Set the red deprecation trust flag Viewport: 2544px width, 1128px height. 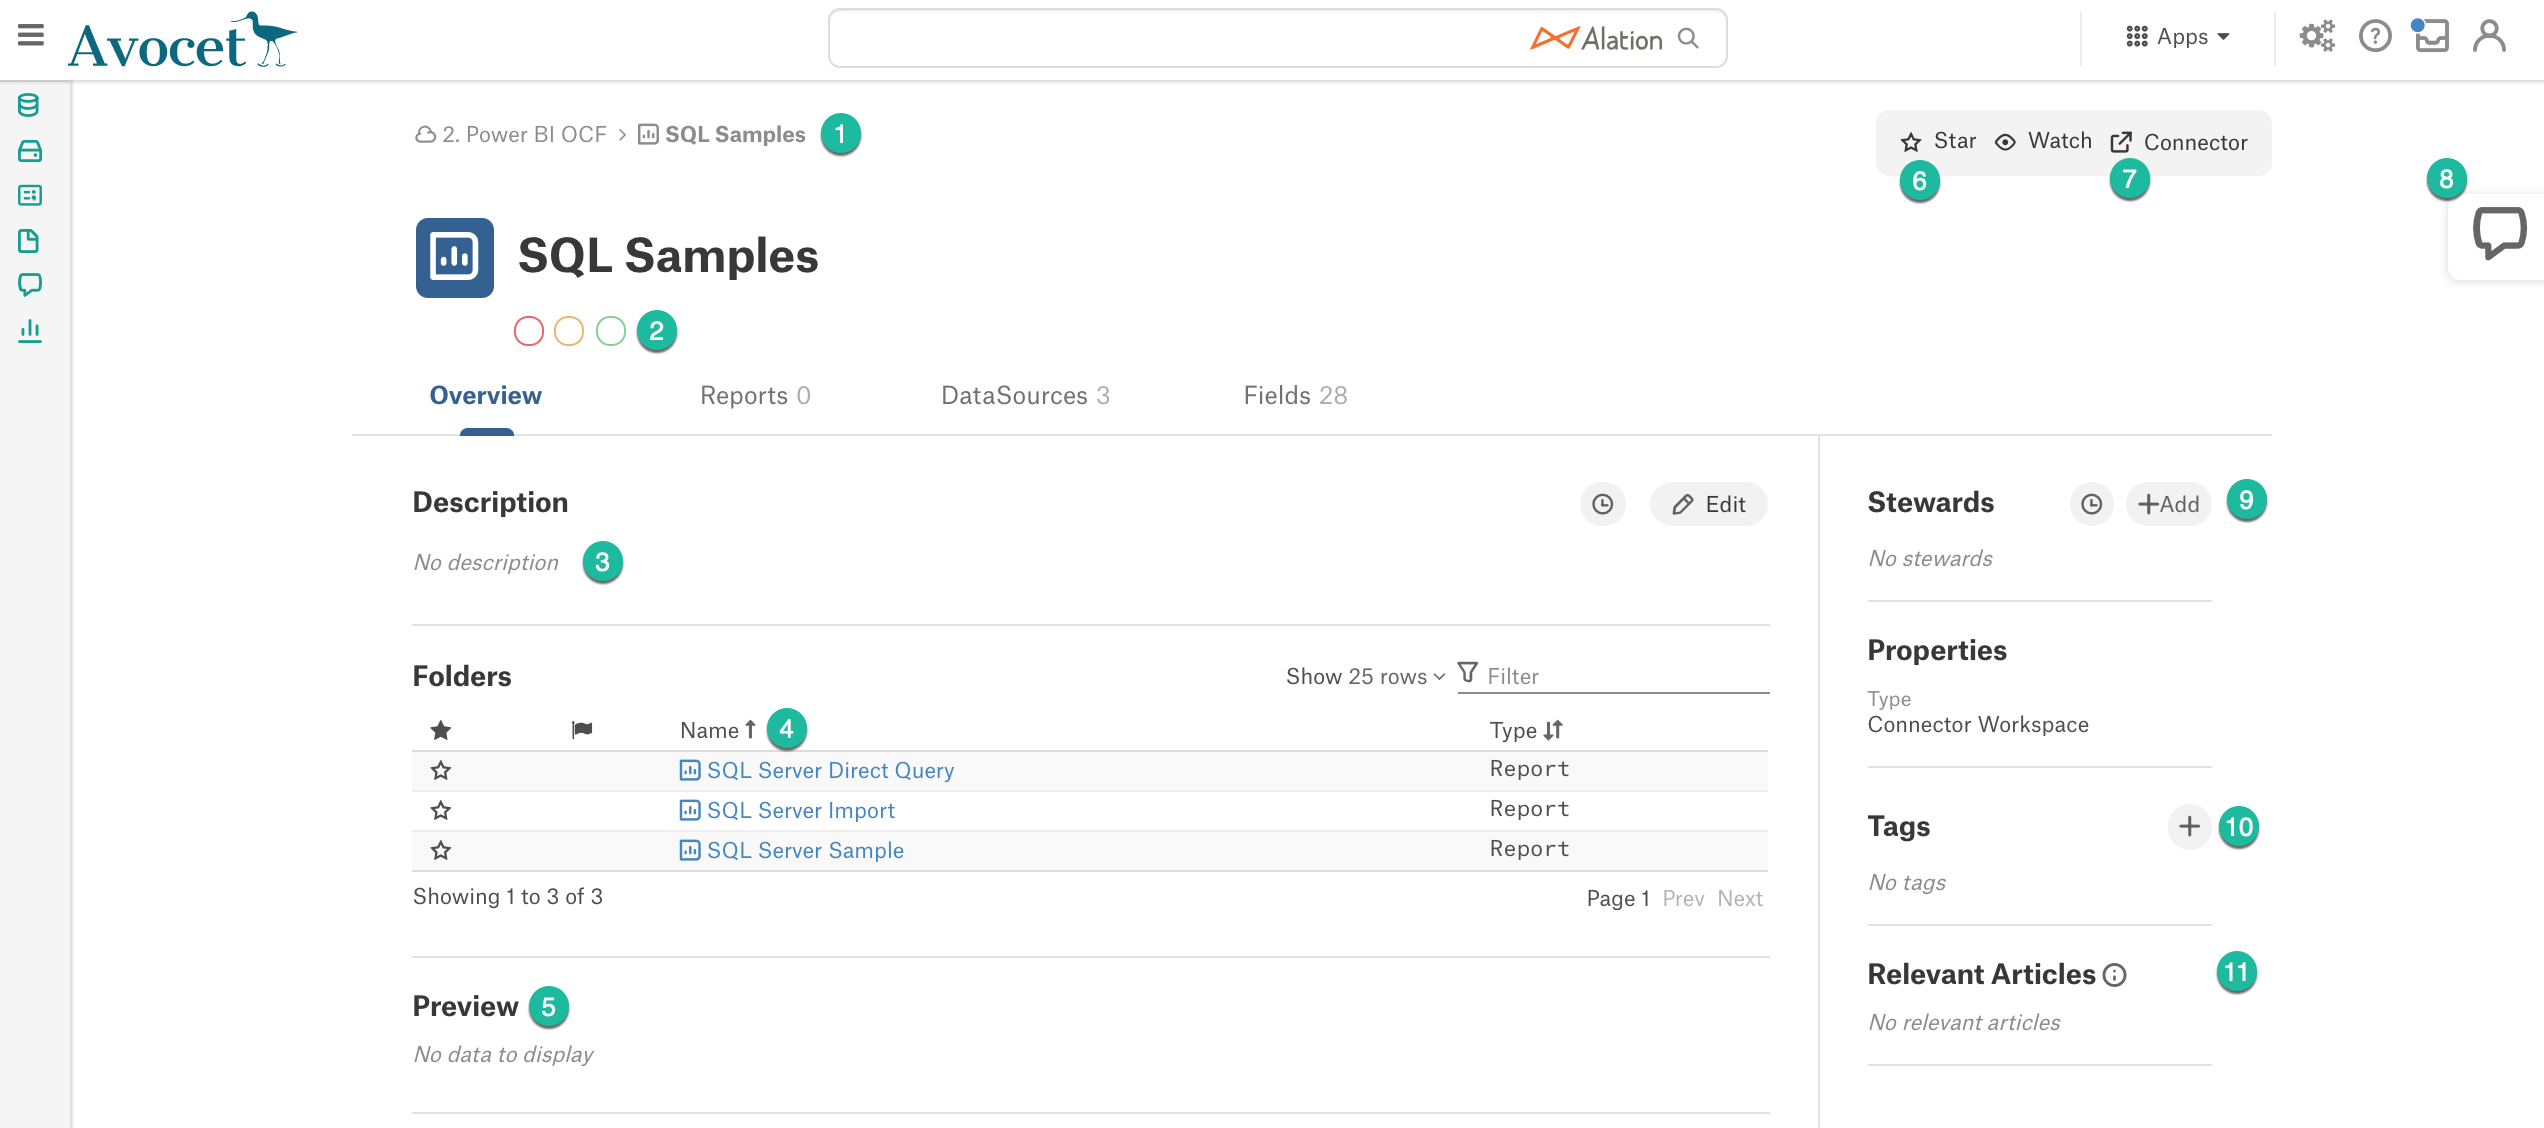pos(529,331)
